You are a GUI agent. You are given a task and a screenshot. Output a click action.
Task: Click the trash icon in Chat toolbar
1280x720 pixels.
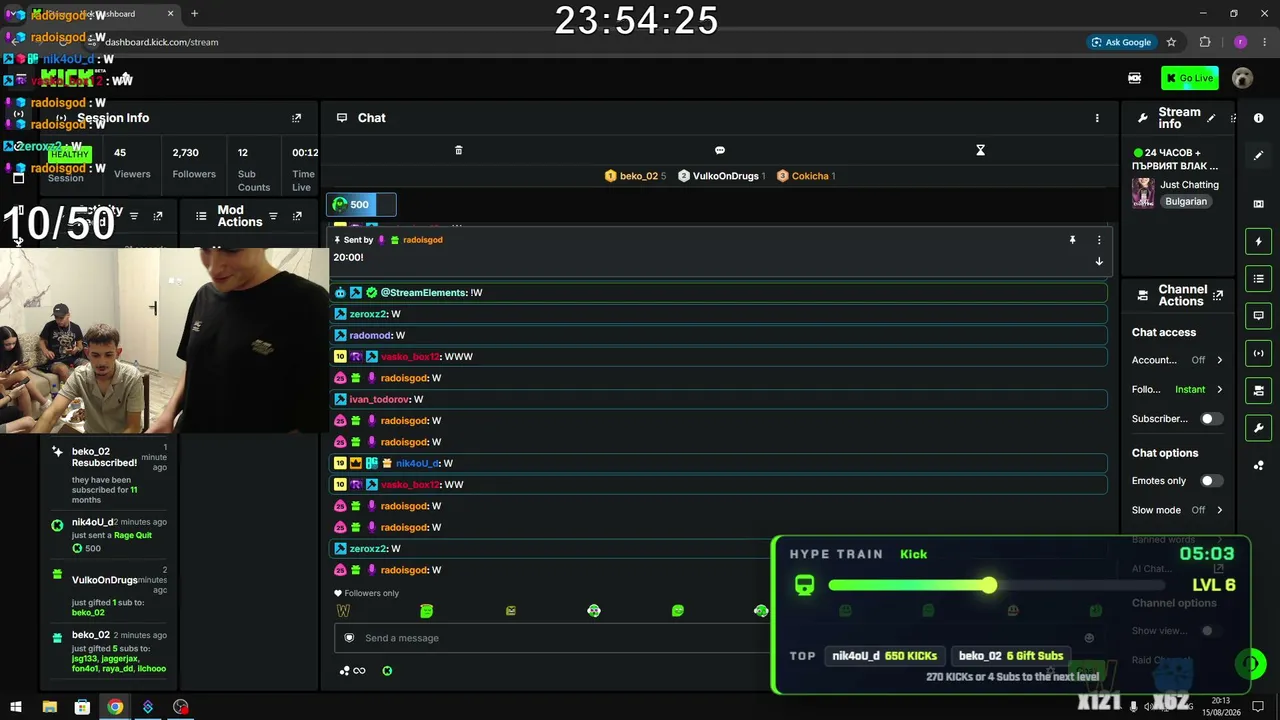click(x=459, y=150)
